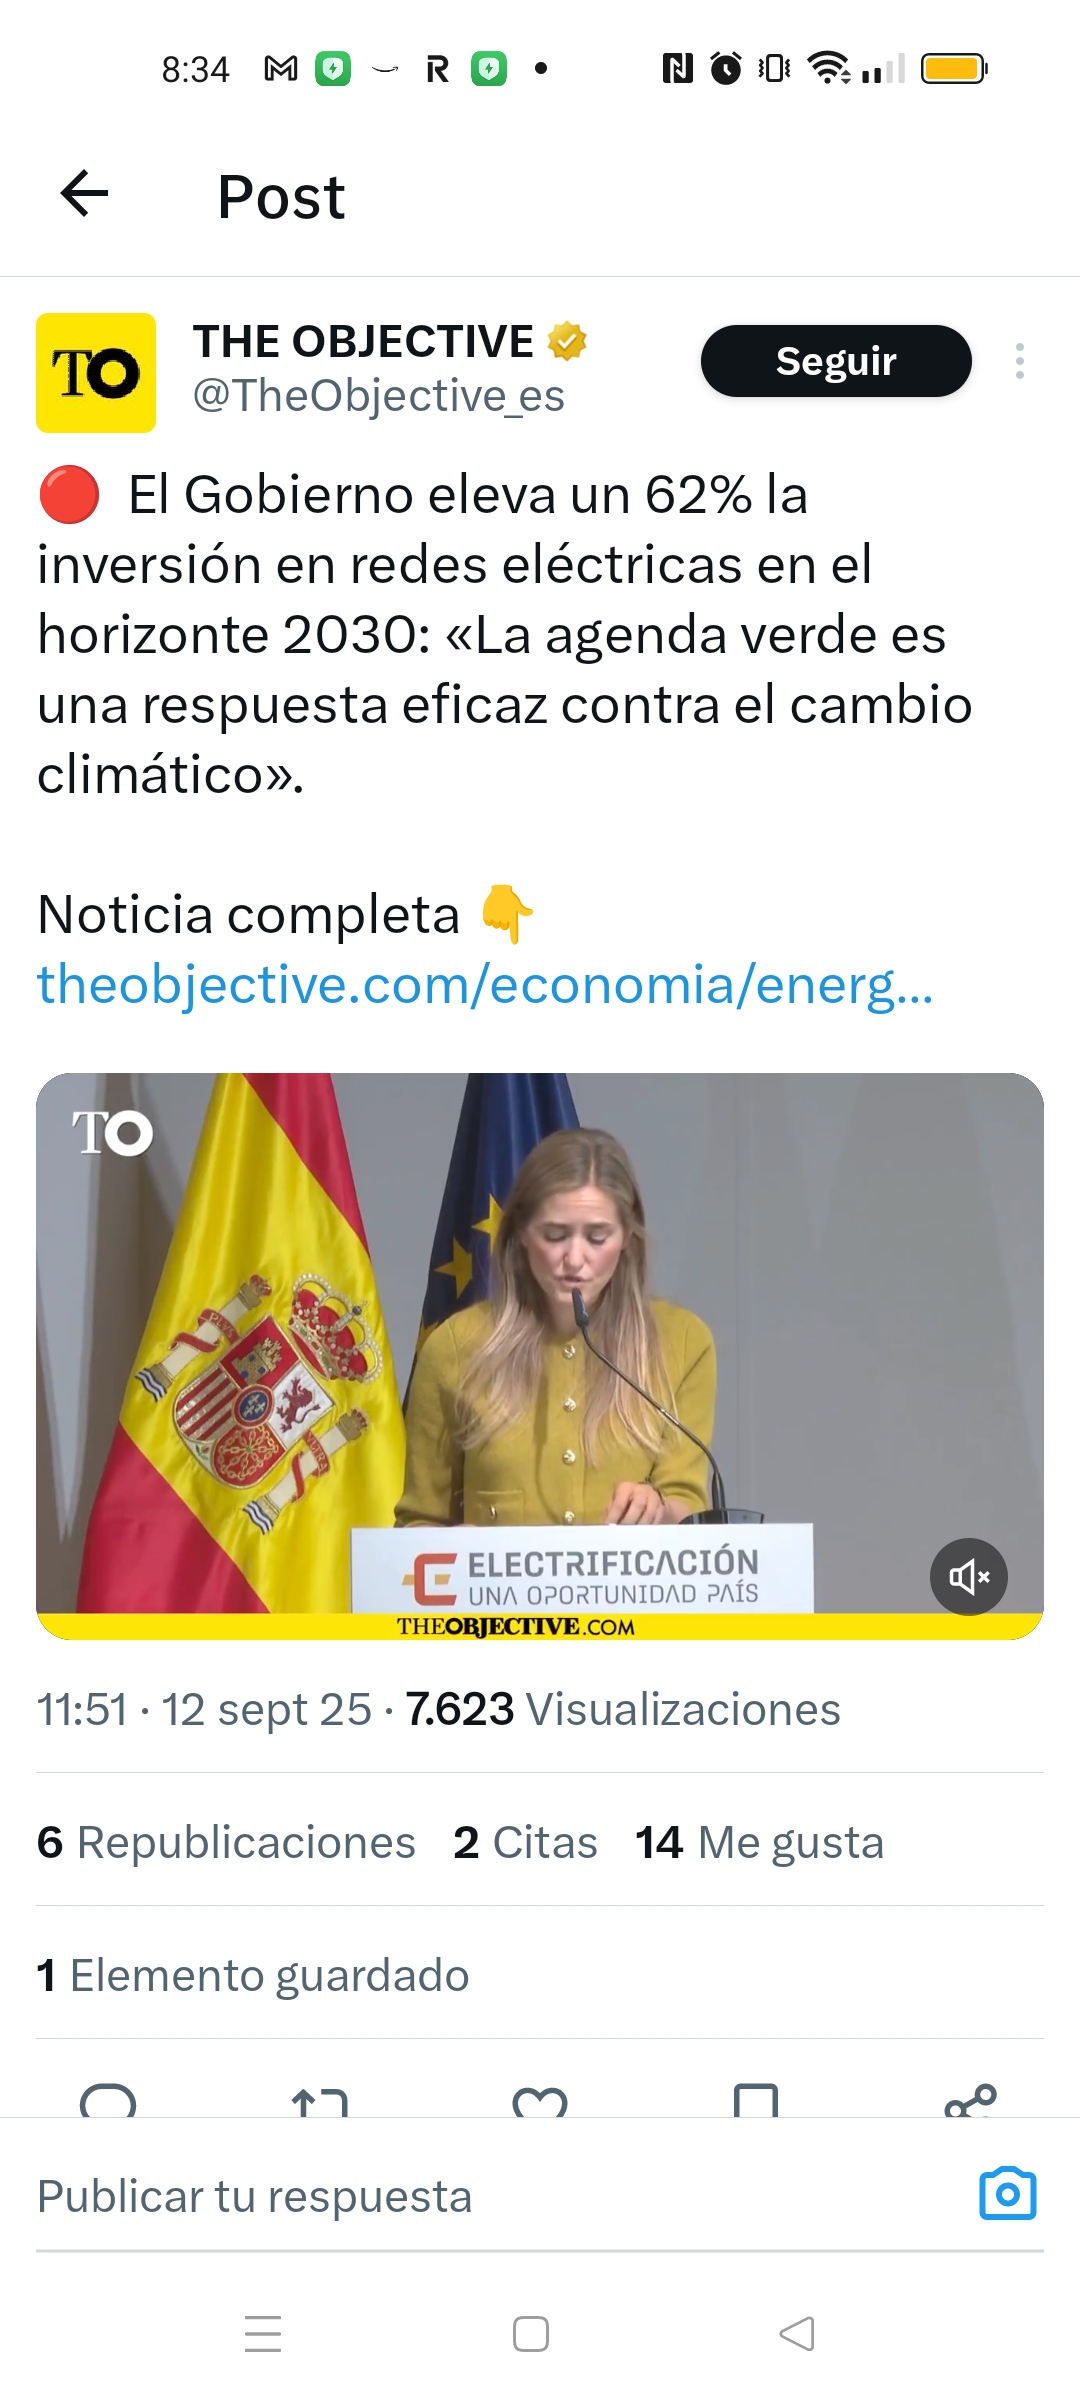
Task: Tap the Android home square button
Action: click(531, 2334)
